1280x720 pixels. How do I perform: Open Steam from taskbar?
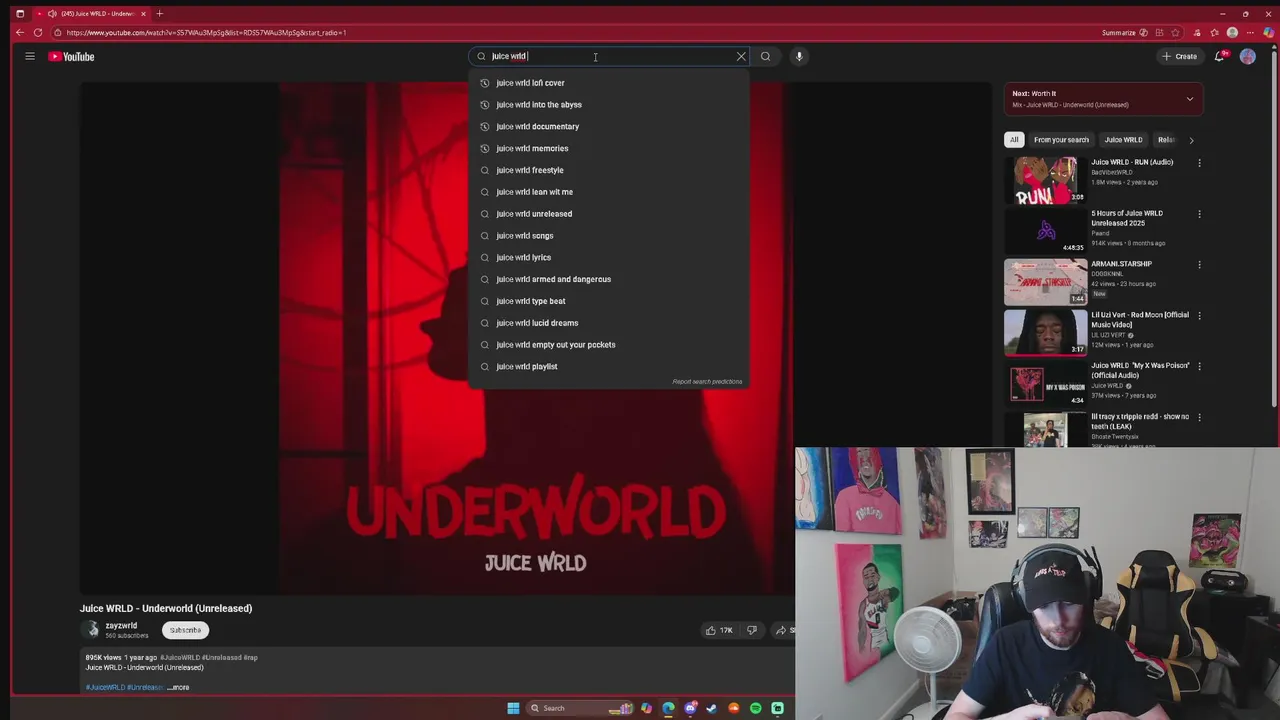click(712, 708)
